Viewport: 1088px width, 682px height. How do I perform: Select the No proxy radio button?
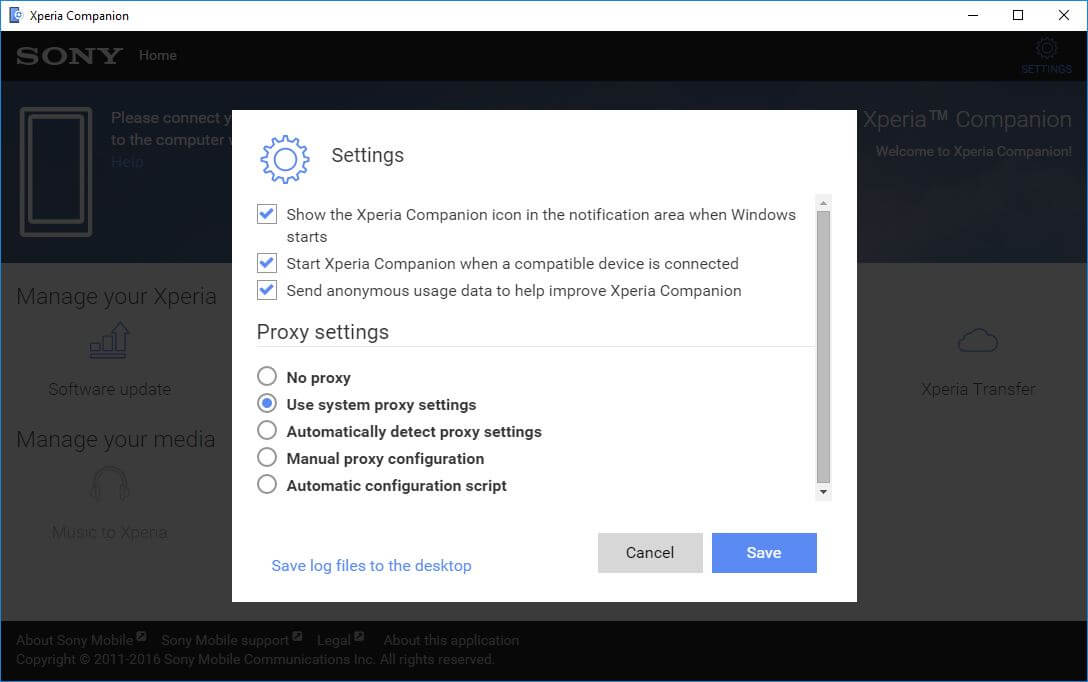click(266, 376)
